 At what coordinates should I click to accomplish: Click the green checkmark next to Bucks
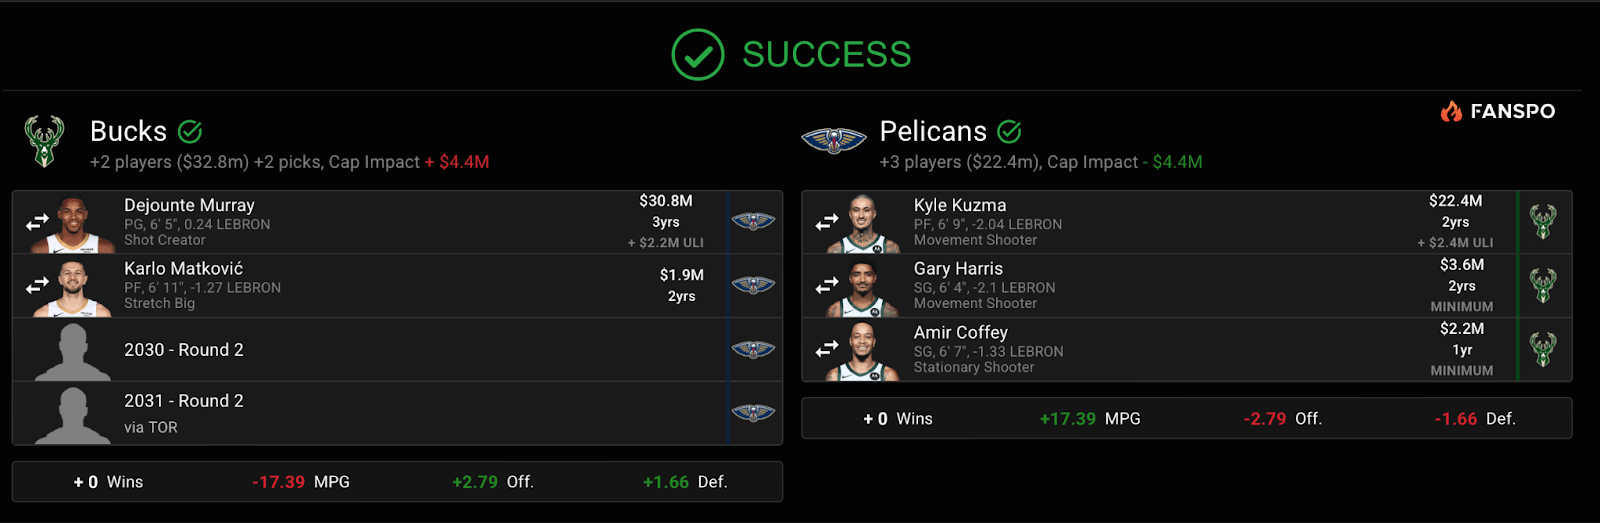190,131
